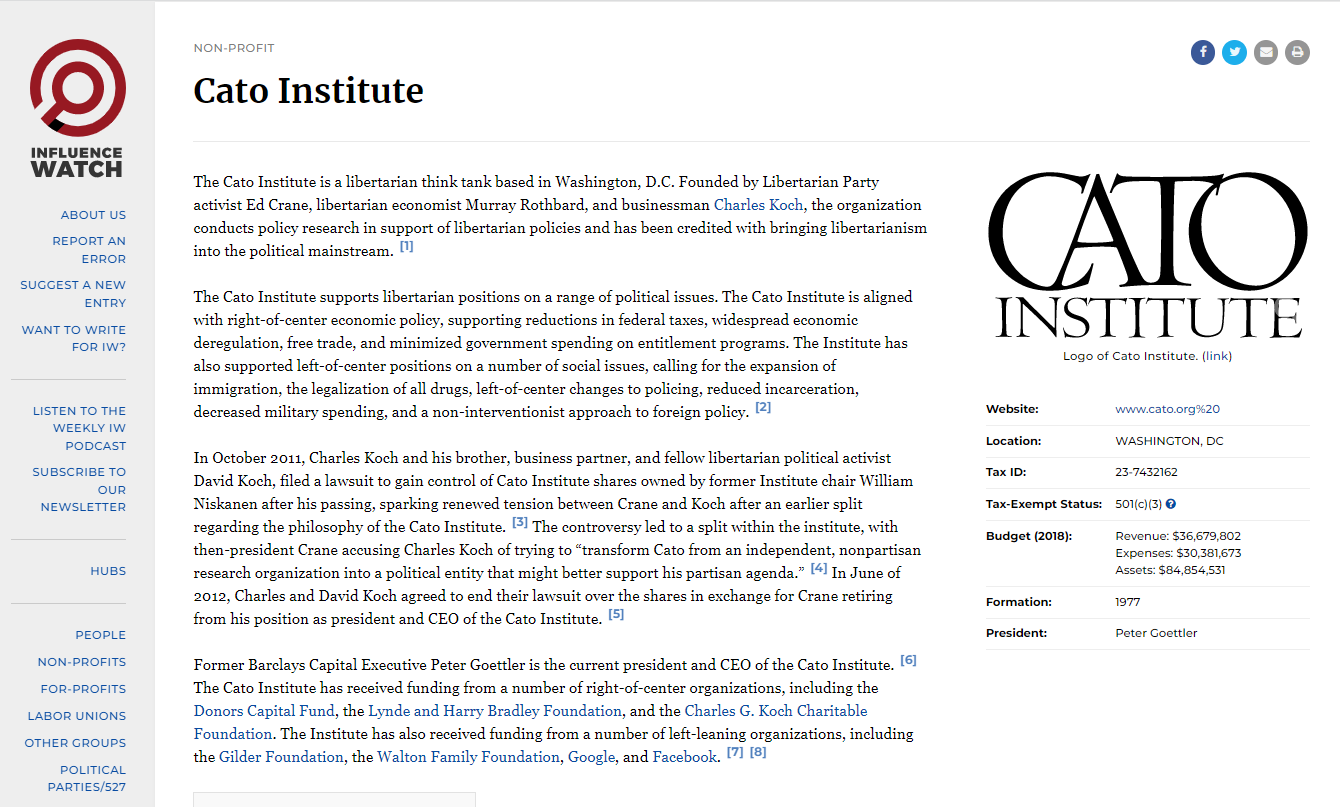Print the page via printer icon
1340x807 pixels.
click(x=1297, y=52)
